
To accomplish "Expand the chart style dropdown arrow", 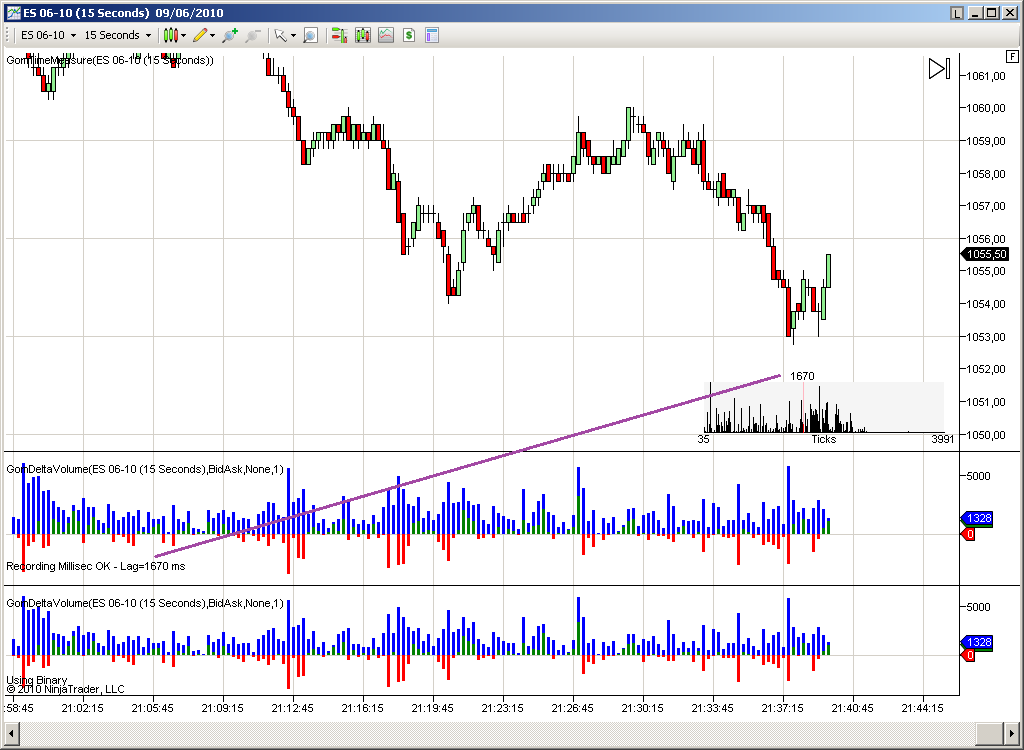I will [x=184, y=35].
